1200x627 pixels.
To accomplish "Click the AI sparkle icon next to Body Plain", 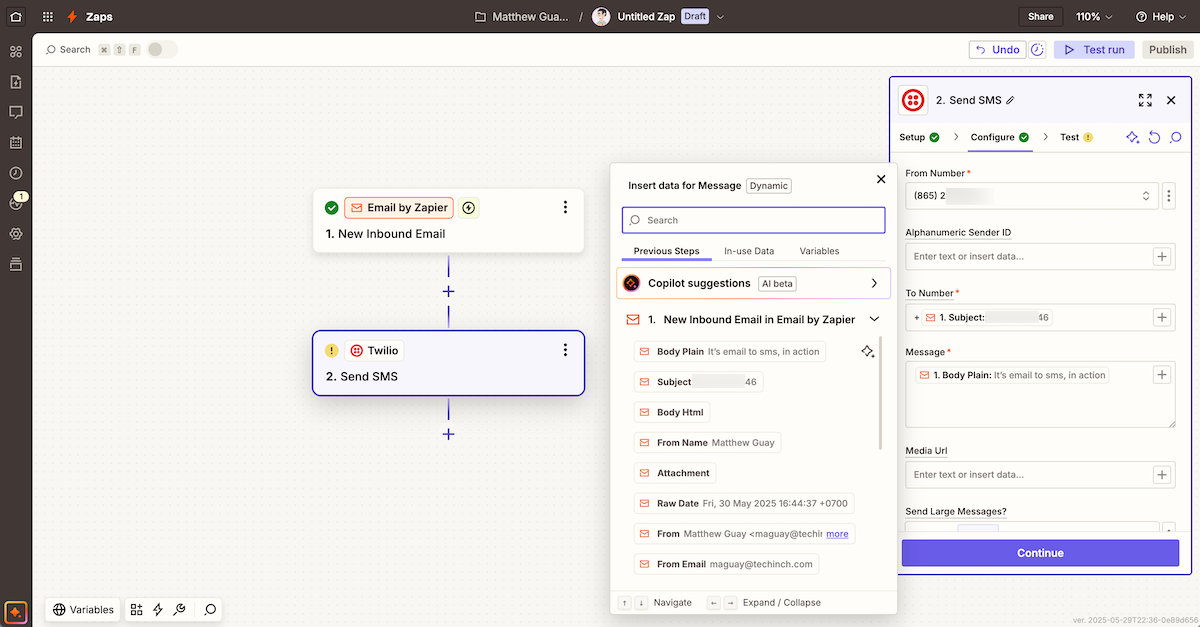I will [867, 351].
